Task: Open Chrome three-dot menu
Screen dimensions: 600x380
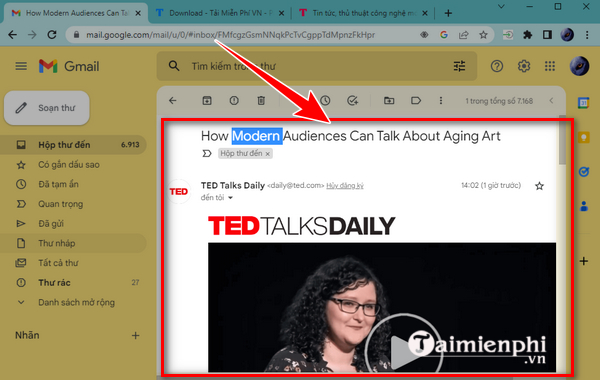Action: 587,35
